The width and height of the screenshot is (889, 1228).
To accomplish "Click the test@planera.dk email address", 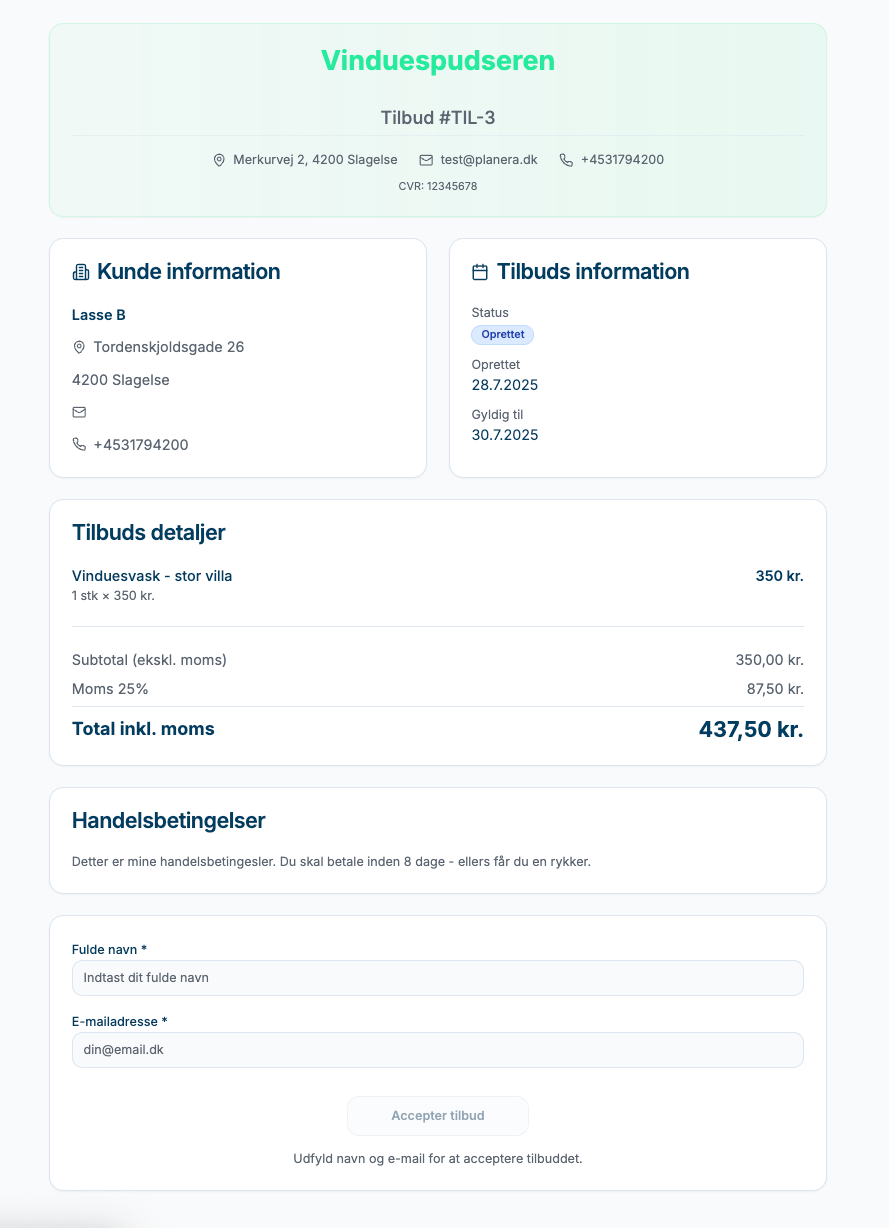I will [x=489, y=160].
